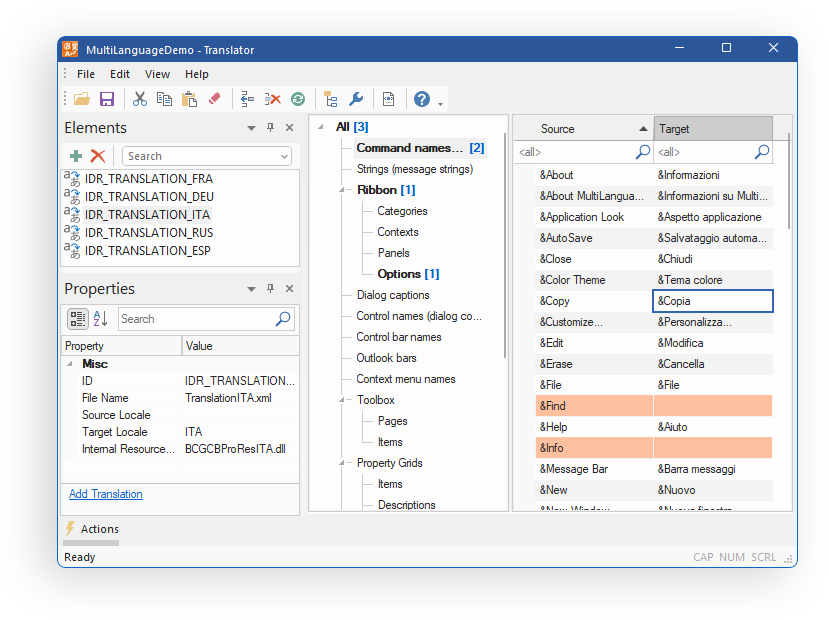Image resolution: width=829 pixels, height=620 pixels.
Task: Select the Cut tool in the toolbar
Action: pos(140,98)
